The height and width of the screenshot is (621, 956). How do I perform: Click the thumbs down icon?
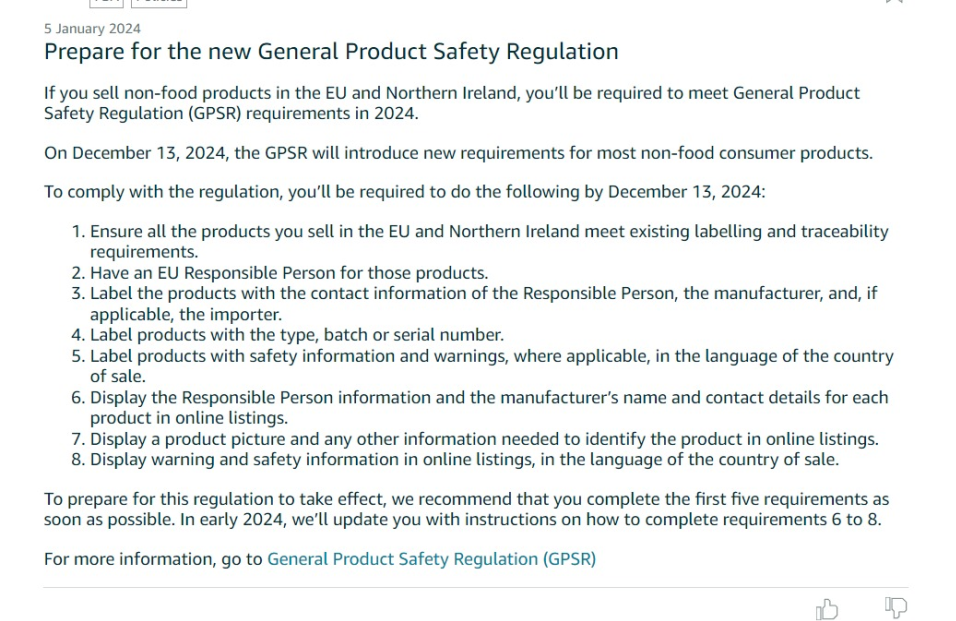[x=896, y=607]
